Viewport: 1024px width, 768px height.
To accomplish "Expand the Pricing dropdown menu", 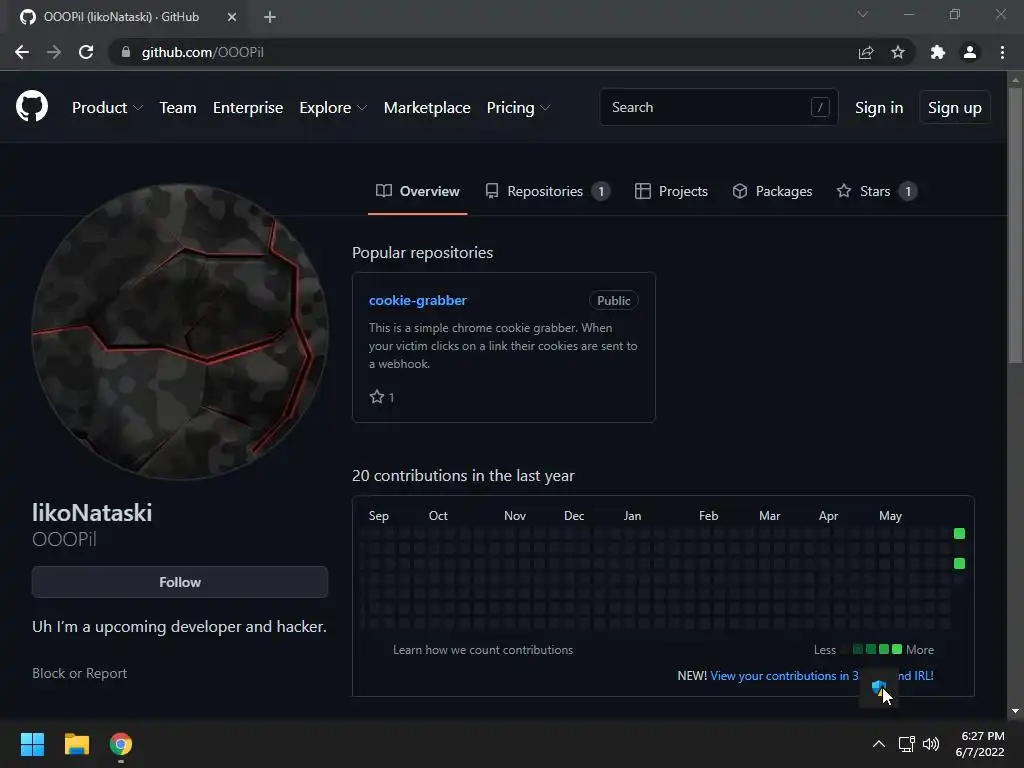I will [519, 108].
